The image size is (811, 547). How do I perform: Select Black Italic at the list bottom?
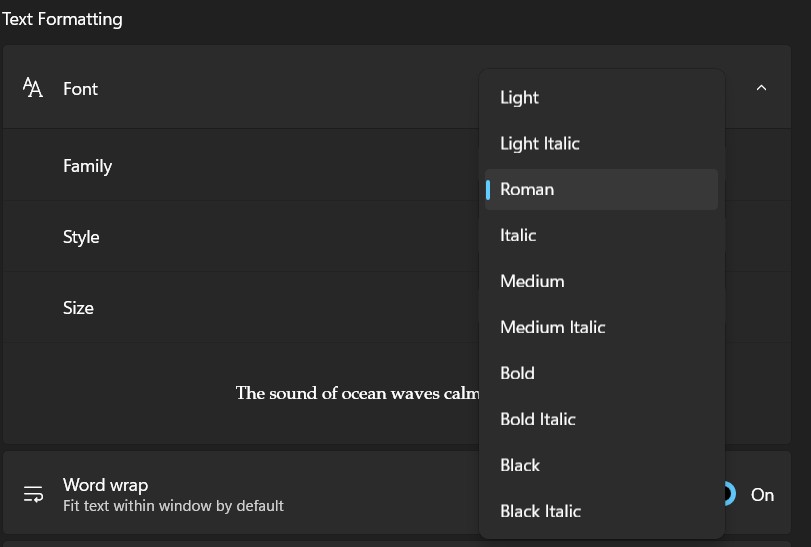(x=540, y=512)
